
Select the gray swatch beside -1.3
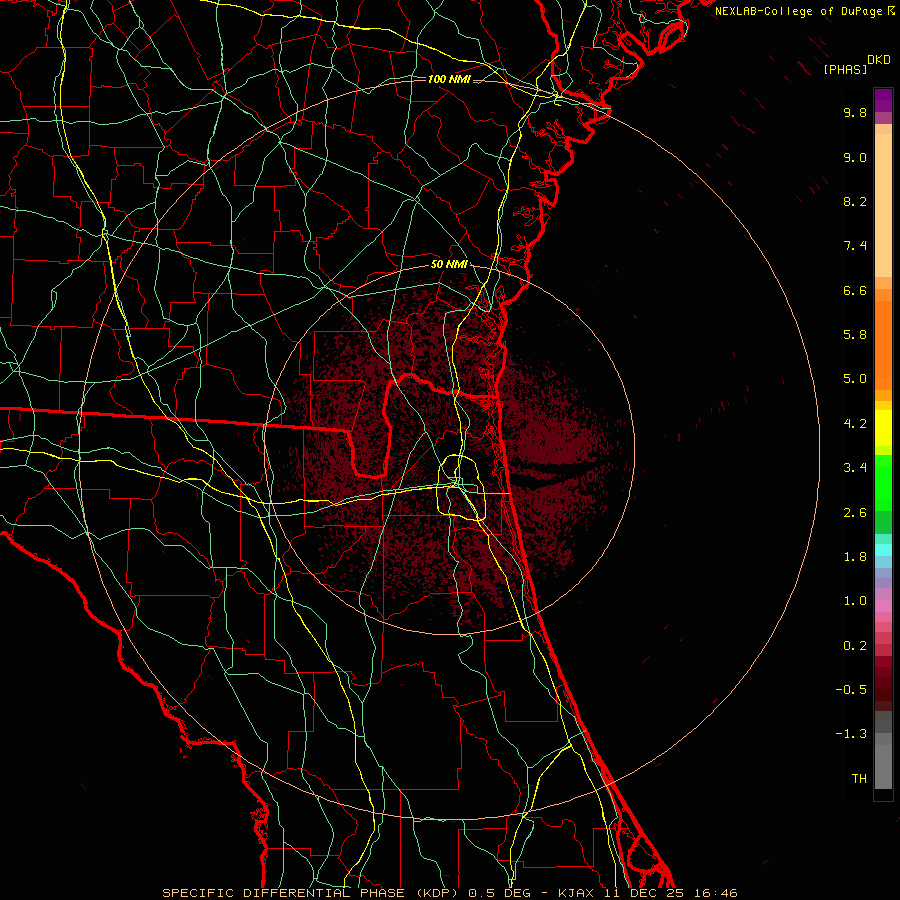883,734
